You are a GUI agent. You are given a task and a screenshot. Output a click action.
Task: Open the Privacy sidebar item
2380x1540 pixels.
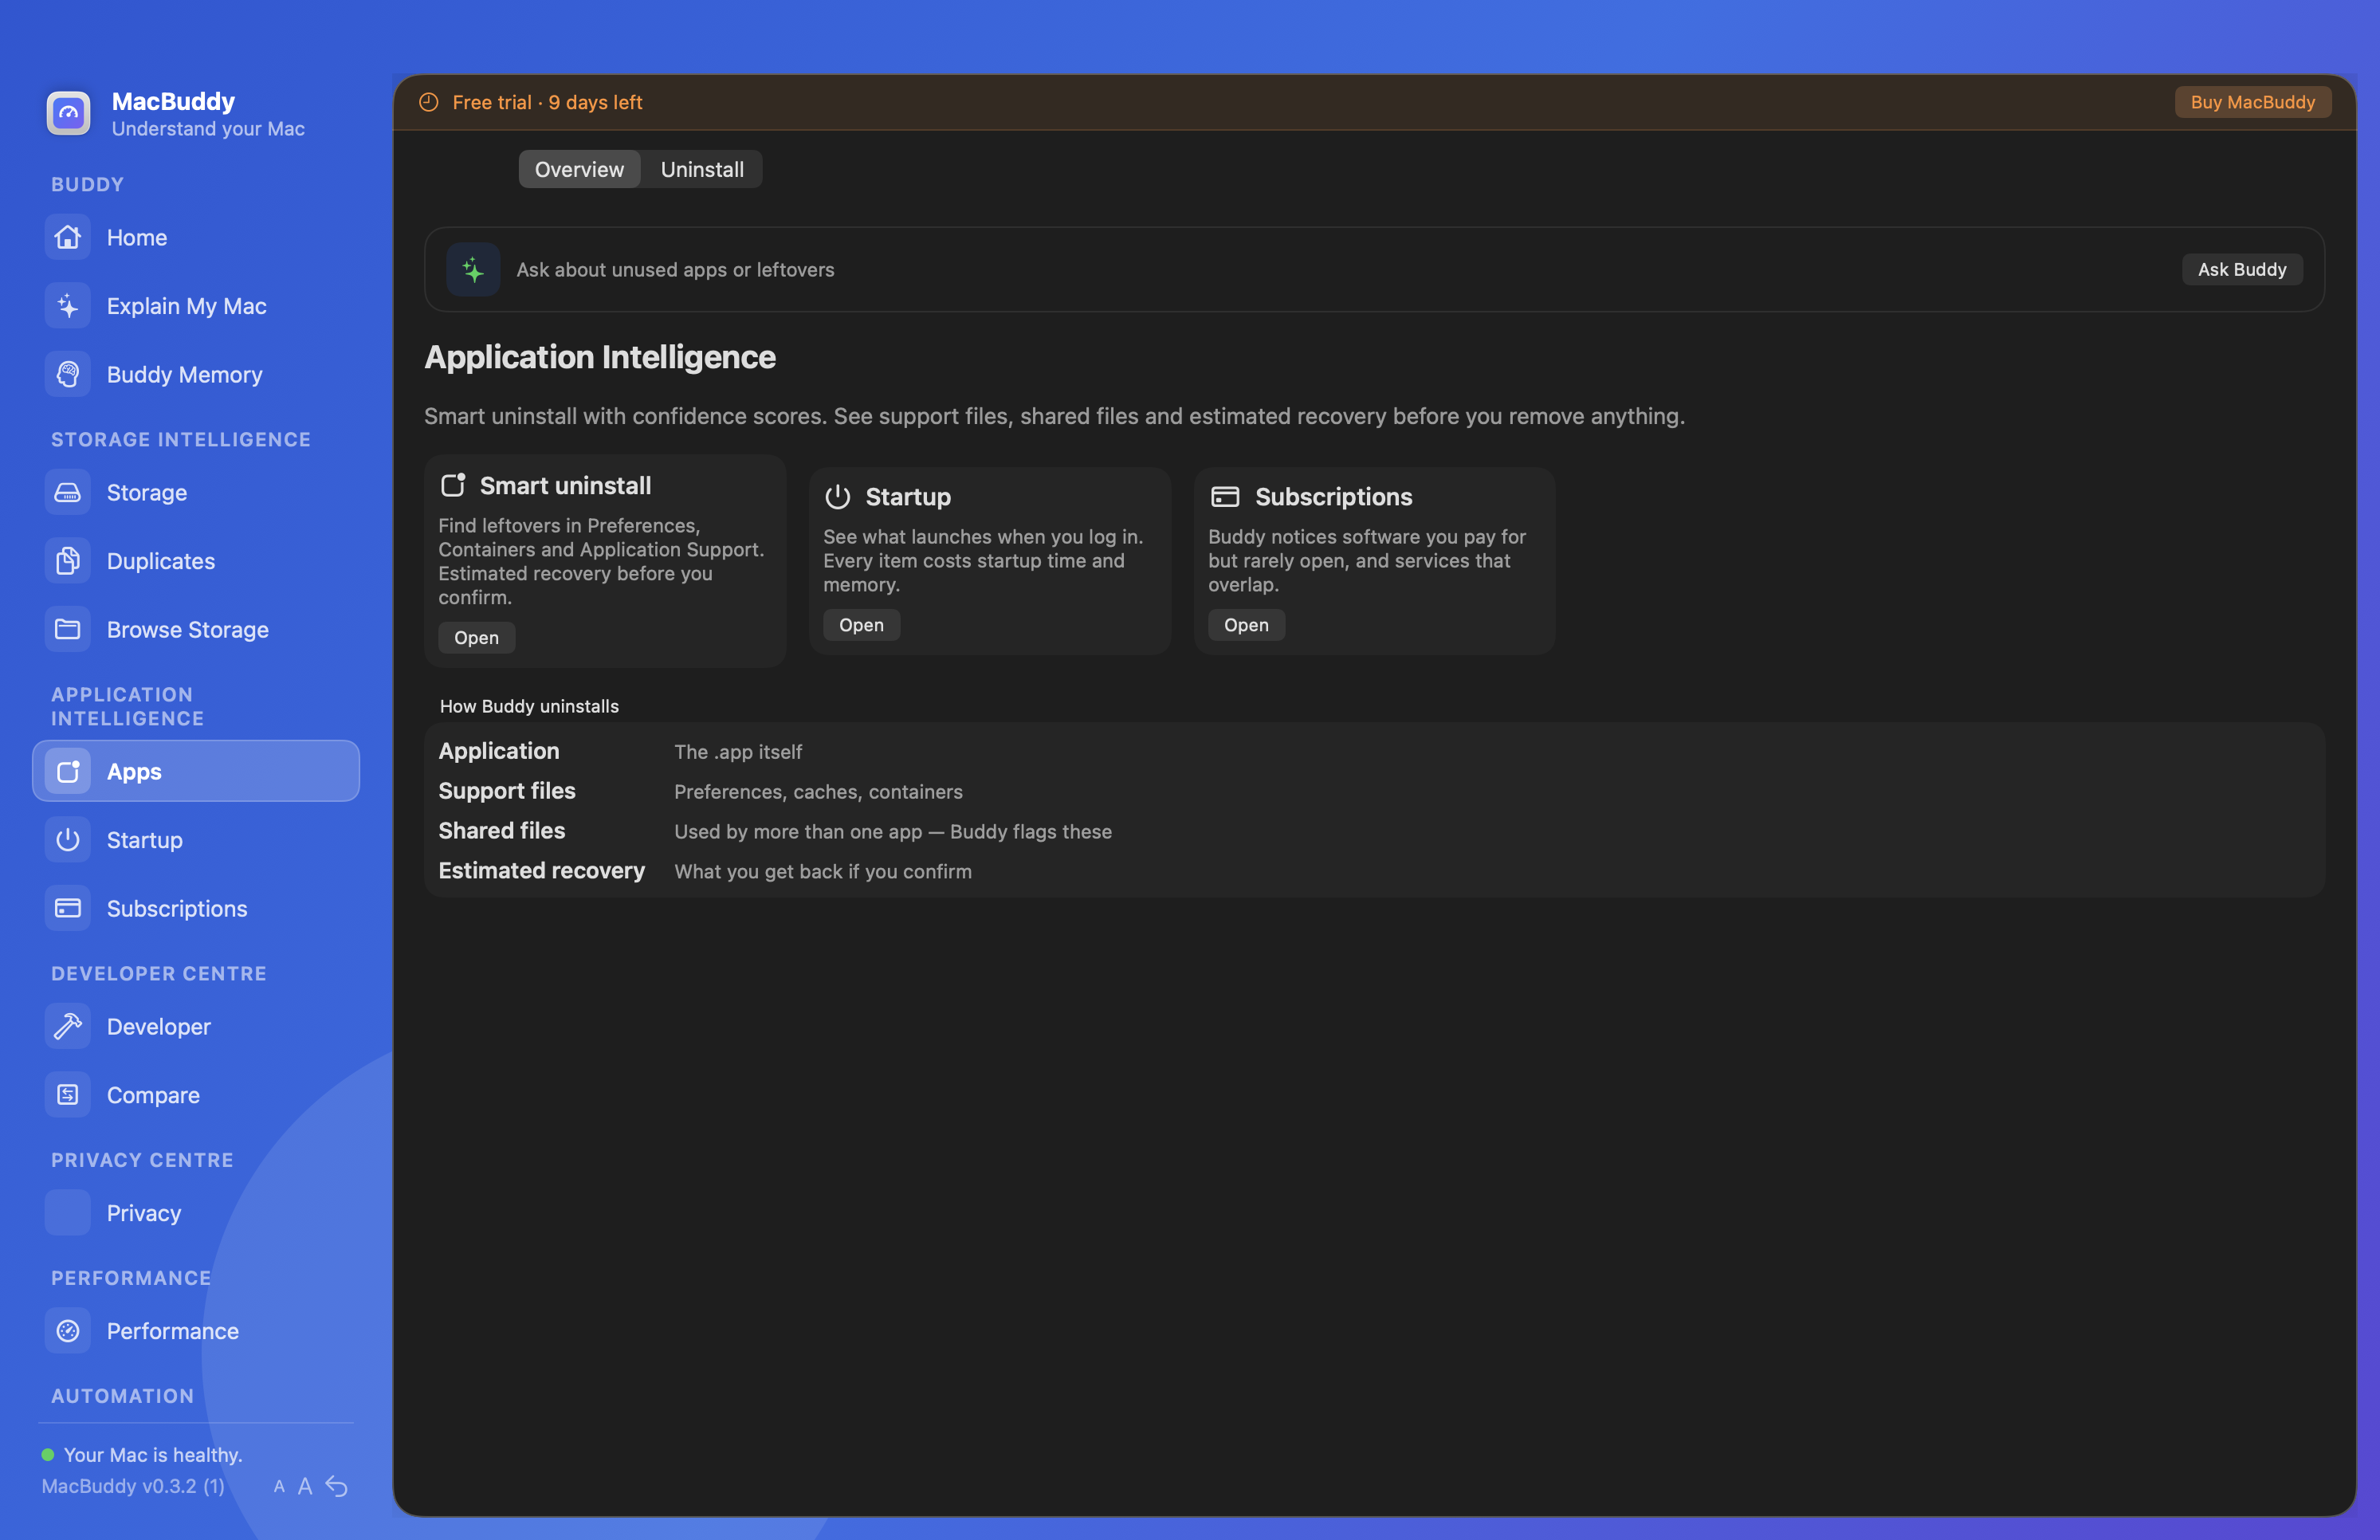(x=196, y=1213)
